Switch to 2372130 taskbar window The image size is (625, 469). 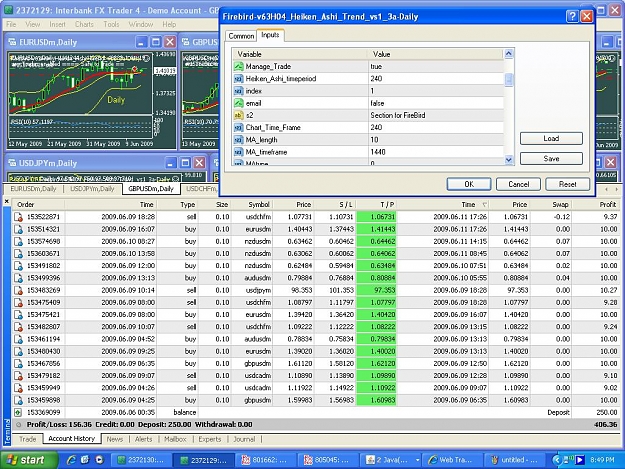[x=141, y=460]
